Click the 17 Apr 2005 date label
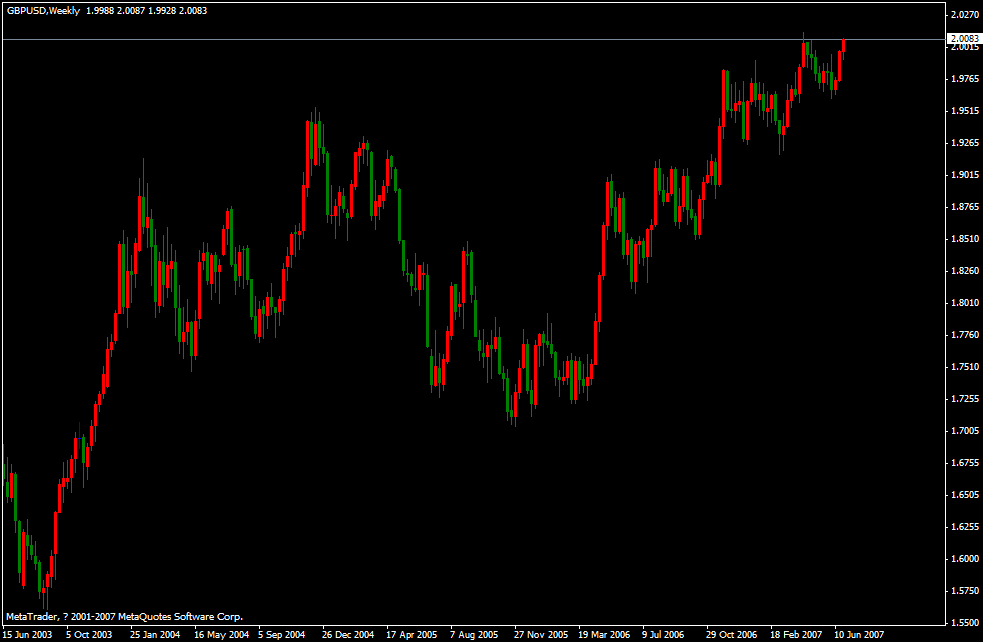Image resolution: width=983 pixels, height=642 pixels. (411, 634)
